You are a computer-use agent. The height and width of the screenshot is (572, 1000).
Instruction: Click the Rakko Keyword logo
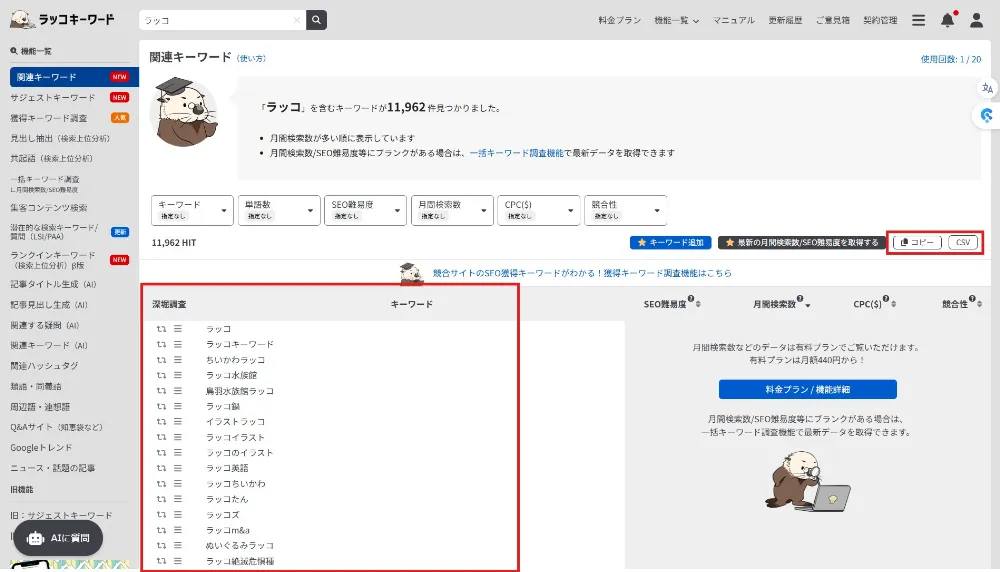pos(62,19)
